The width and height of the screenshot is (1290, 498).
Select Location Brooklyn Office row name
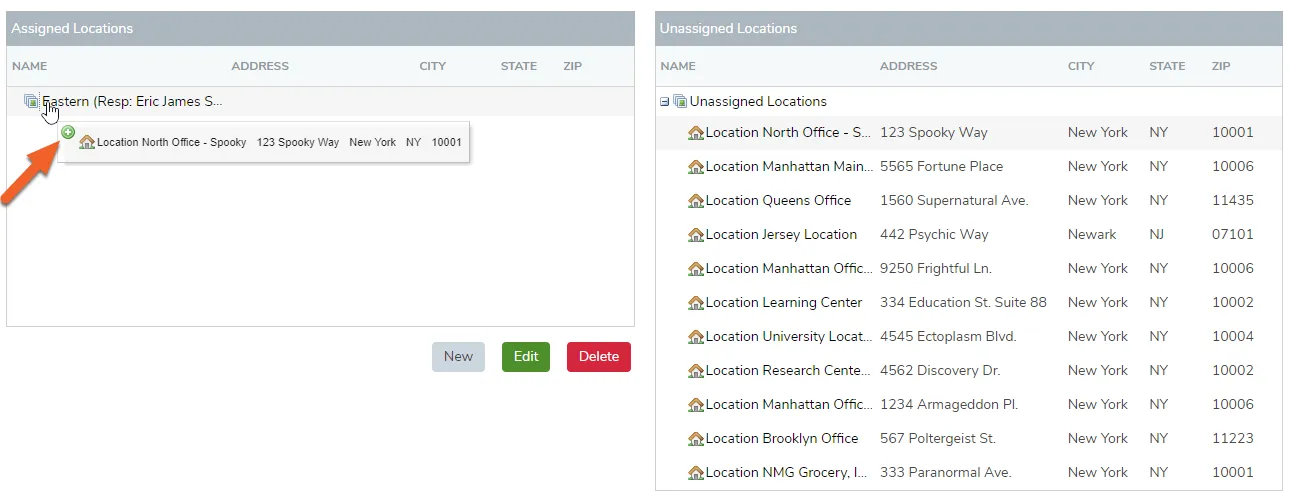(782, 439)
